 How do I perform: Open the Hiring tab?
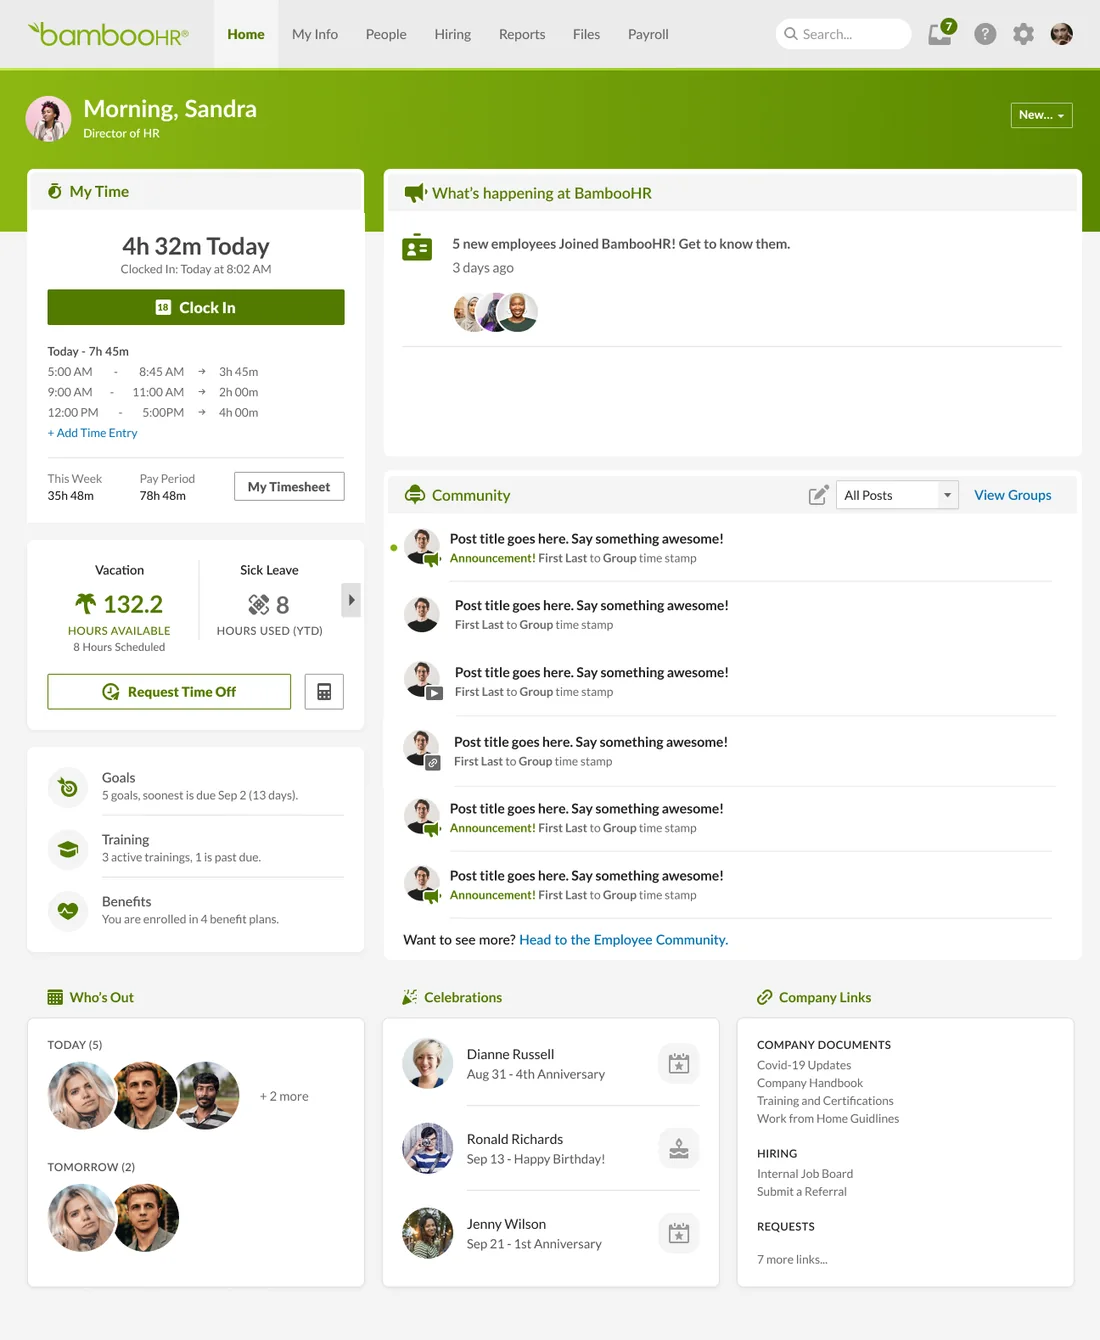(x=453, y=34)
